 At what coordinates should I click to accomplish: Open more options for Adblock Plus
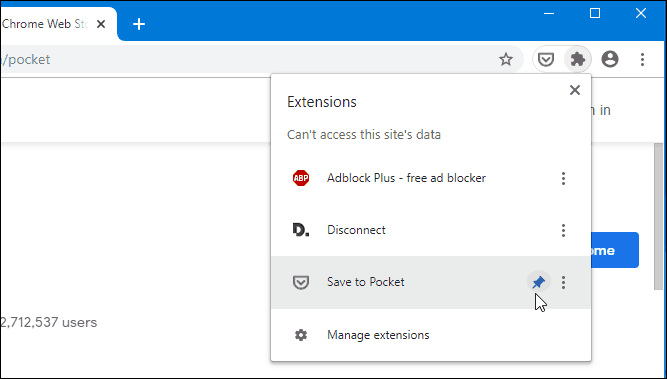click(x=563, y=178)
